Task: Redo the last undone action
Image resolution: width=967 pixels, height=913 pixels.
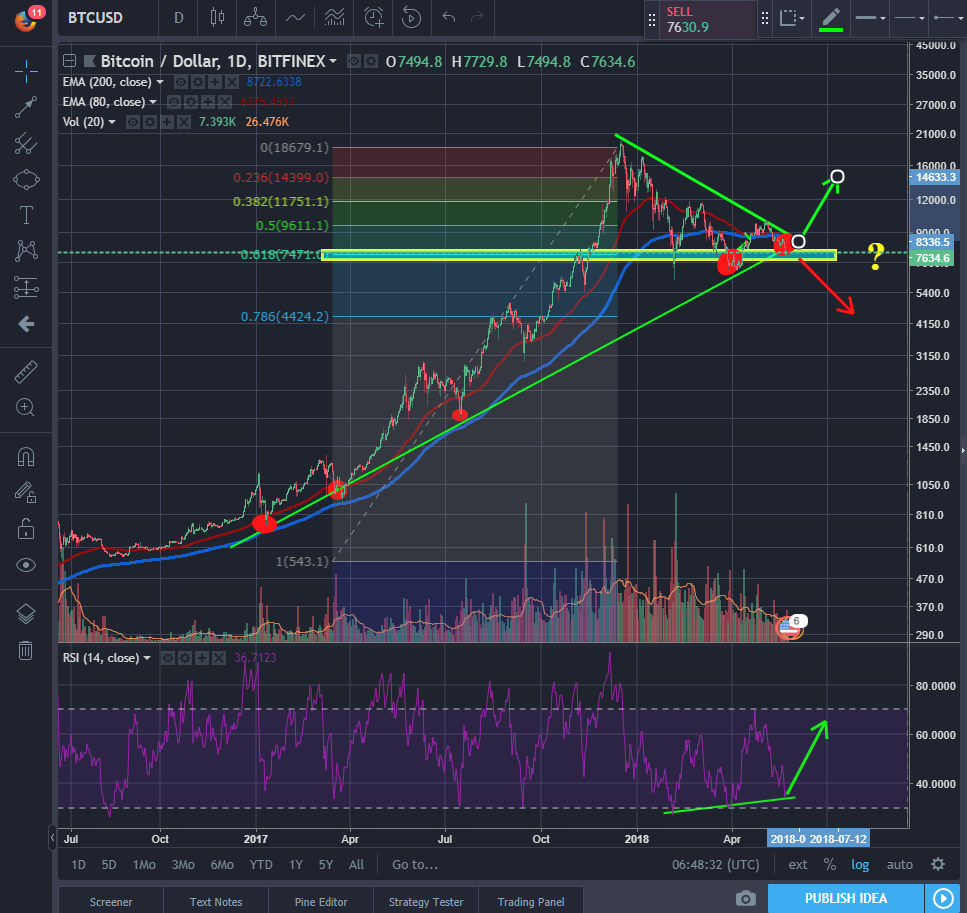Action: coord(477,17)
